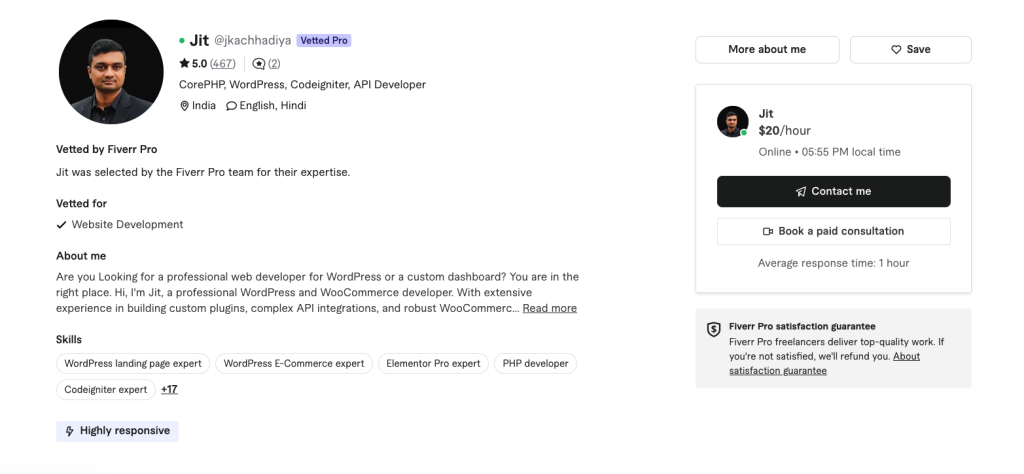Click the languages speech bubble icon
Image resolution: width=1024 pixels, height=474 pixels.
pos(232,106)
